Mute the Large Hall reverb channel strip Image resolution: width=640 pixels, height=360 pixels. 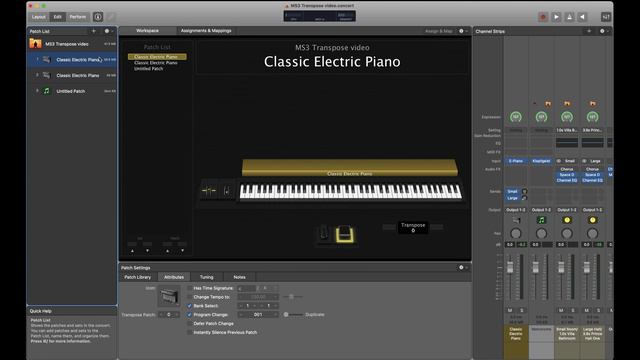[587, 311]
